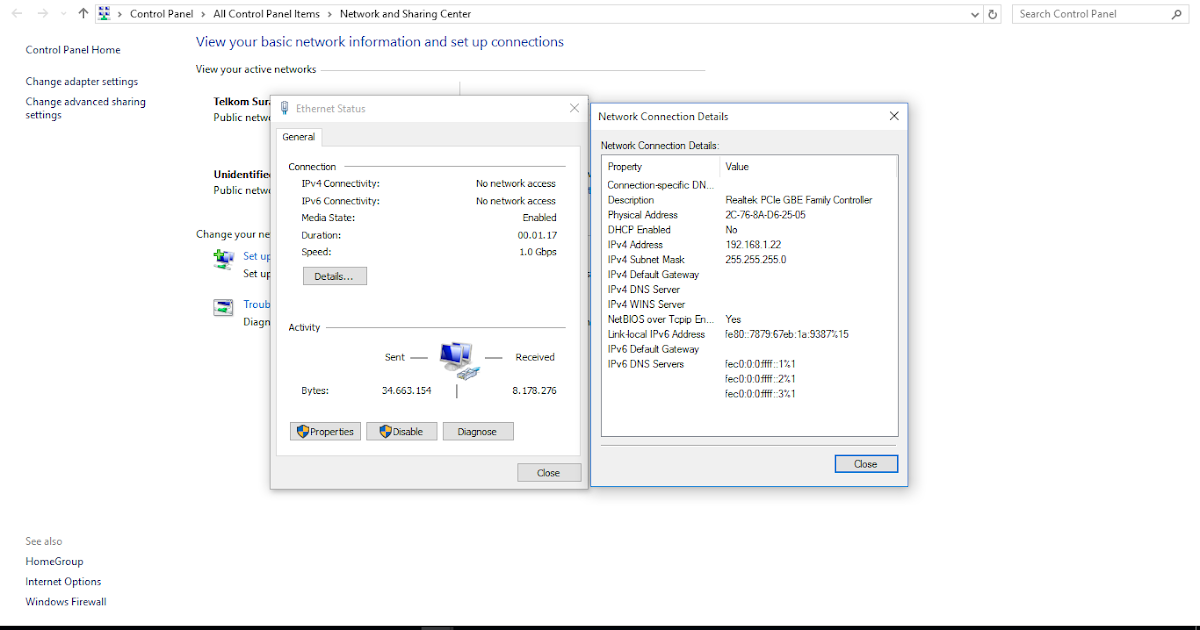Expand the All Control Panel Items breadcrumb arrow
The height and width of the screenshot is (630, 1200).
(329, 13)
